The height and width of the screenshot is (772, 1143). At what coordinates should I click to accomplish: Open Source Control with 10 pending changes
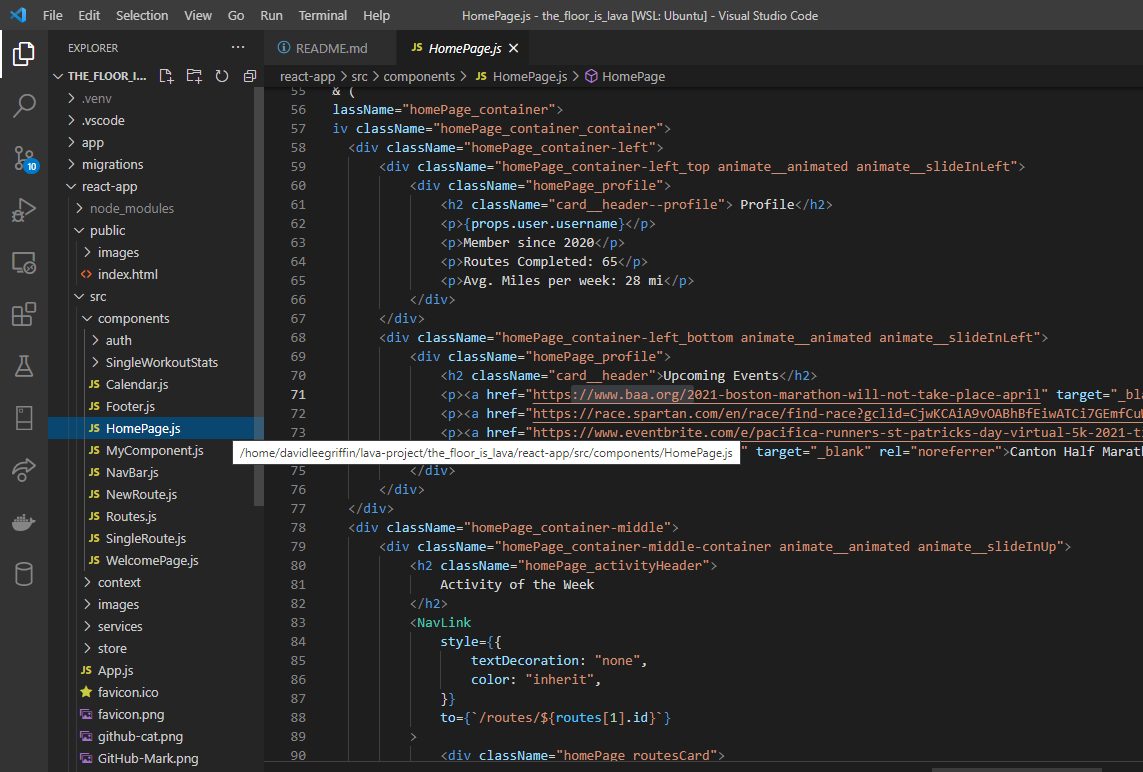click(24, 158)
